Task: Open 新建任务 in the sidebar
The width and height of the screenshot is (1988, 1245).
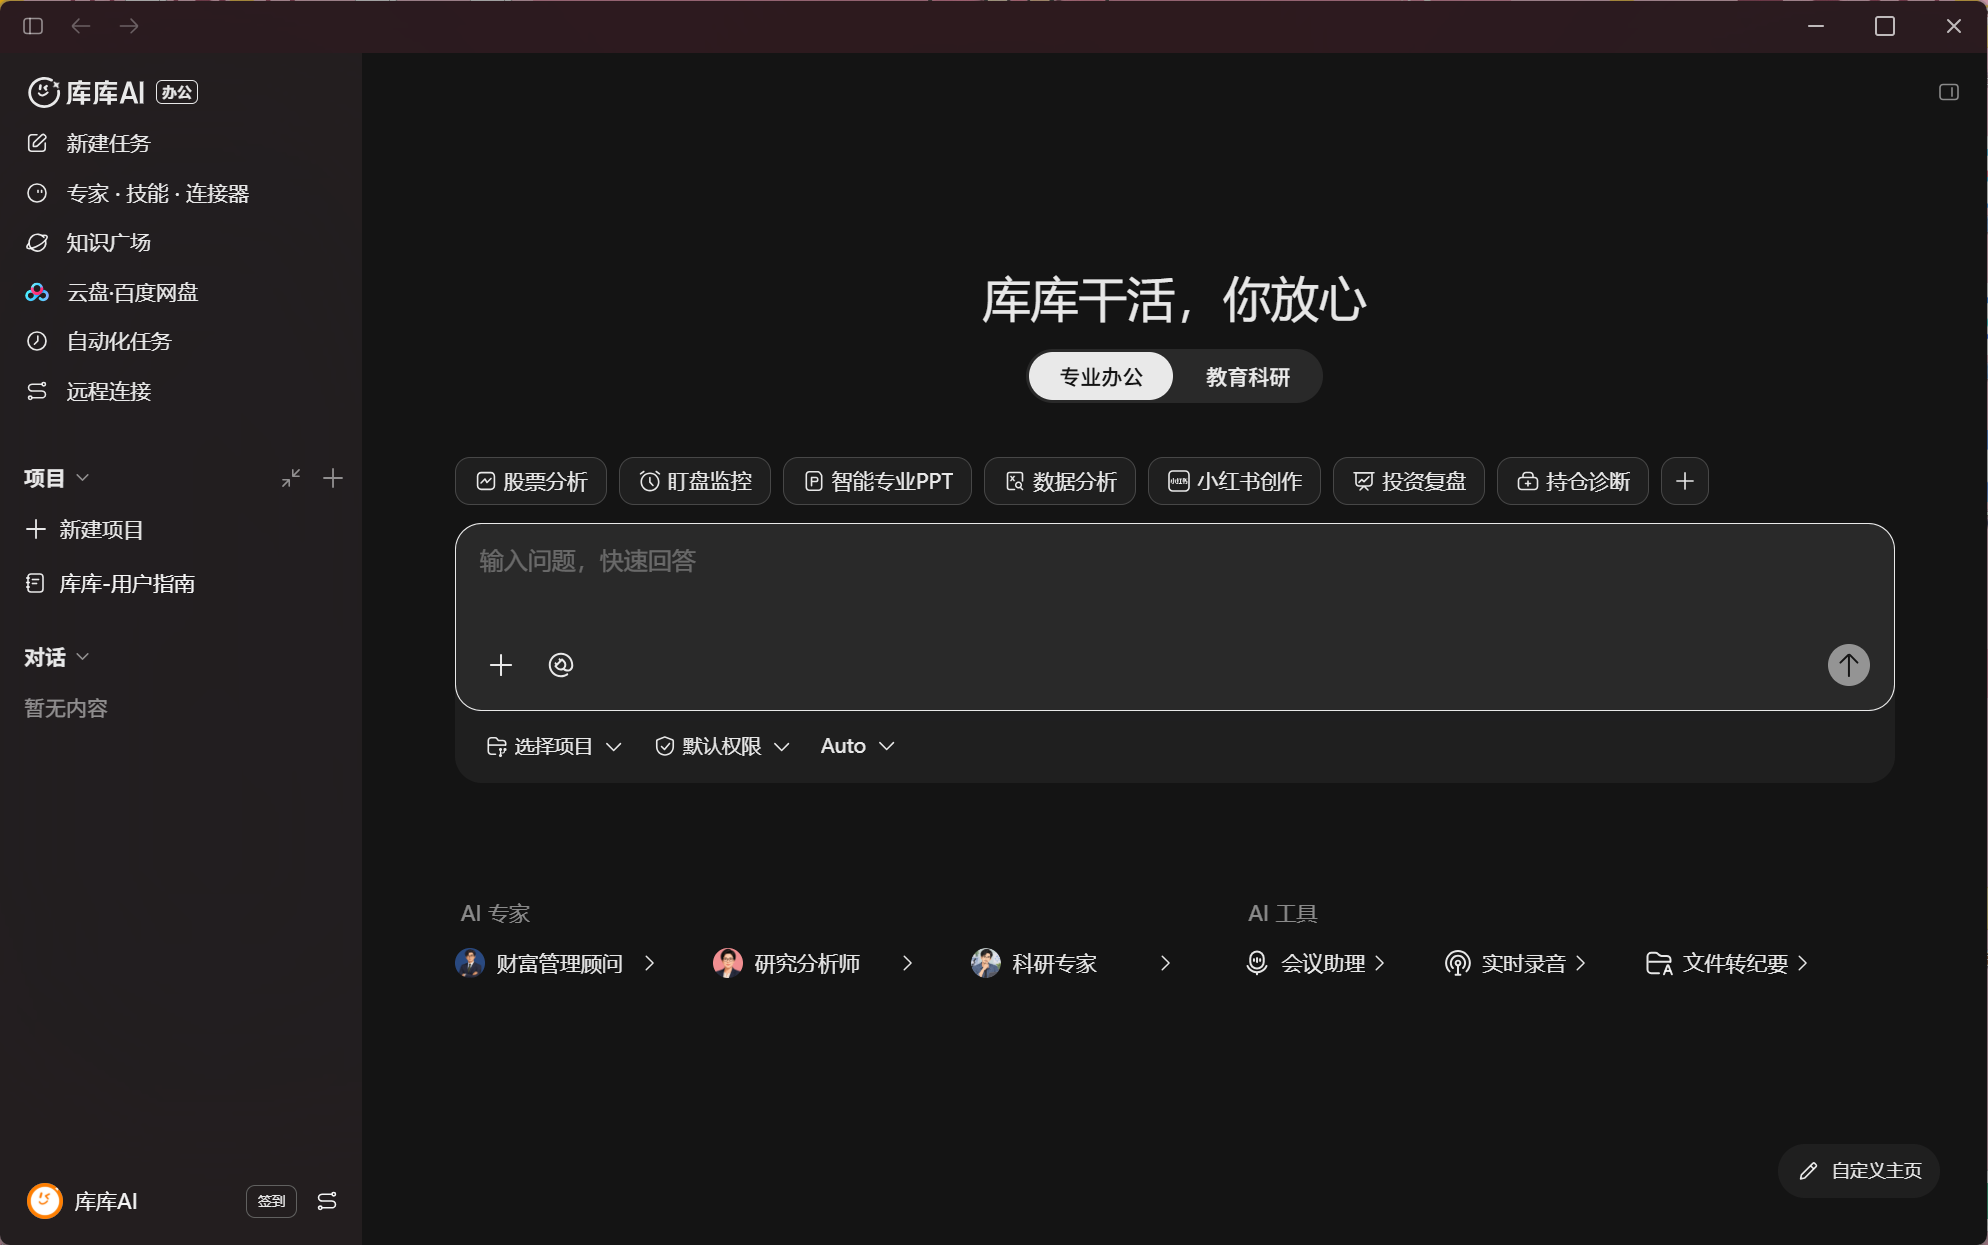Action: 108,143
